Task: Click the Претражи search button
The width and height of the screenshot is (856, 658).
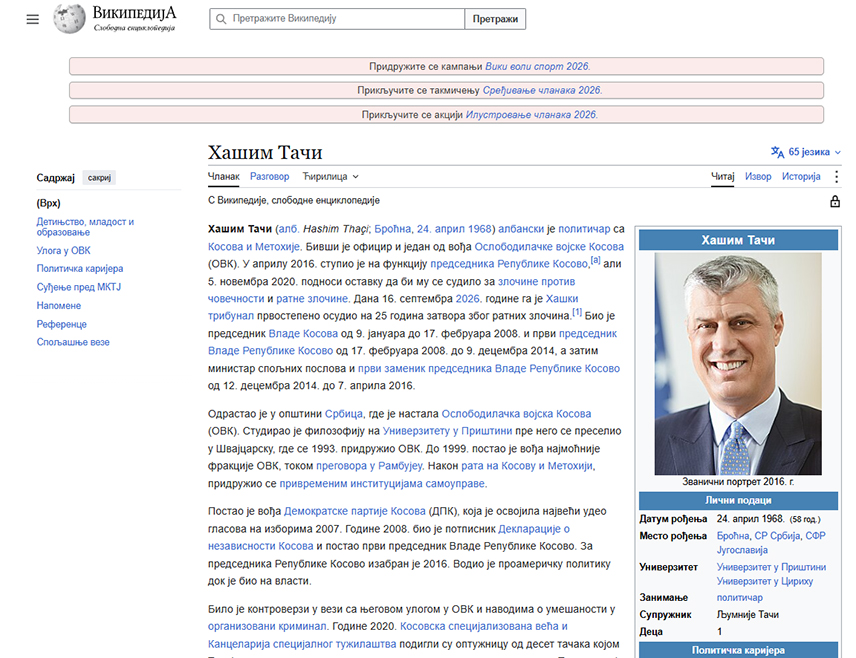Action: click(x=495, y=19)
